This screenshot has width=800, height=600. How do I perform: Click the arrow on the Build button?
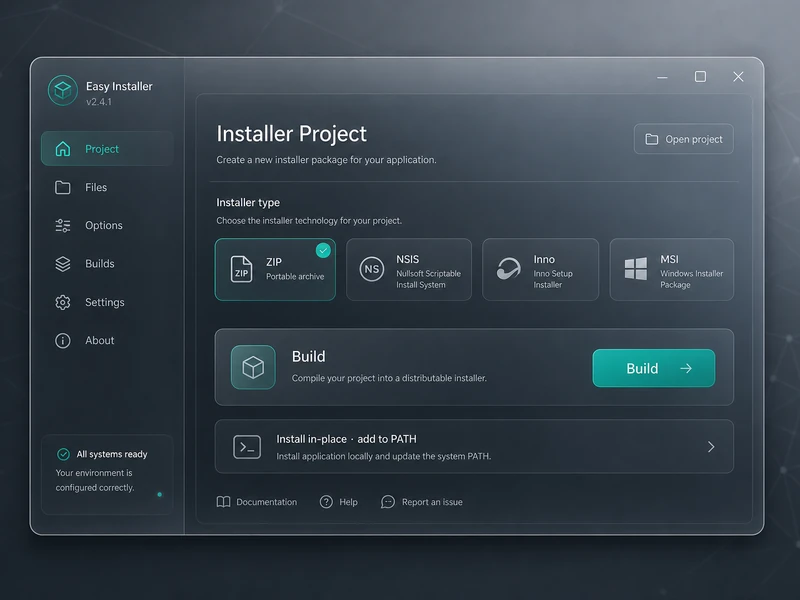click(686, 368)
